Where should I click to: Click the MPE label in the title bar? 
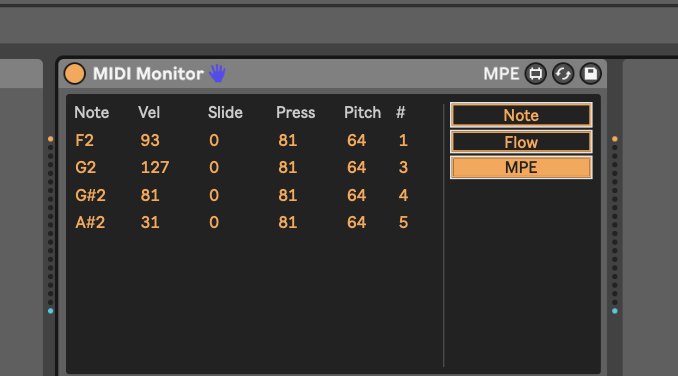coord(501,74)
